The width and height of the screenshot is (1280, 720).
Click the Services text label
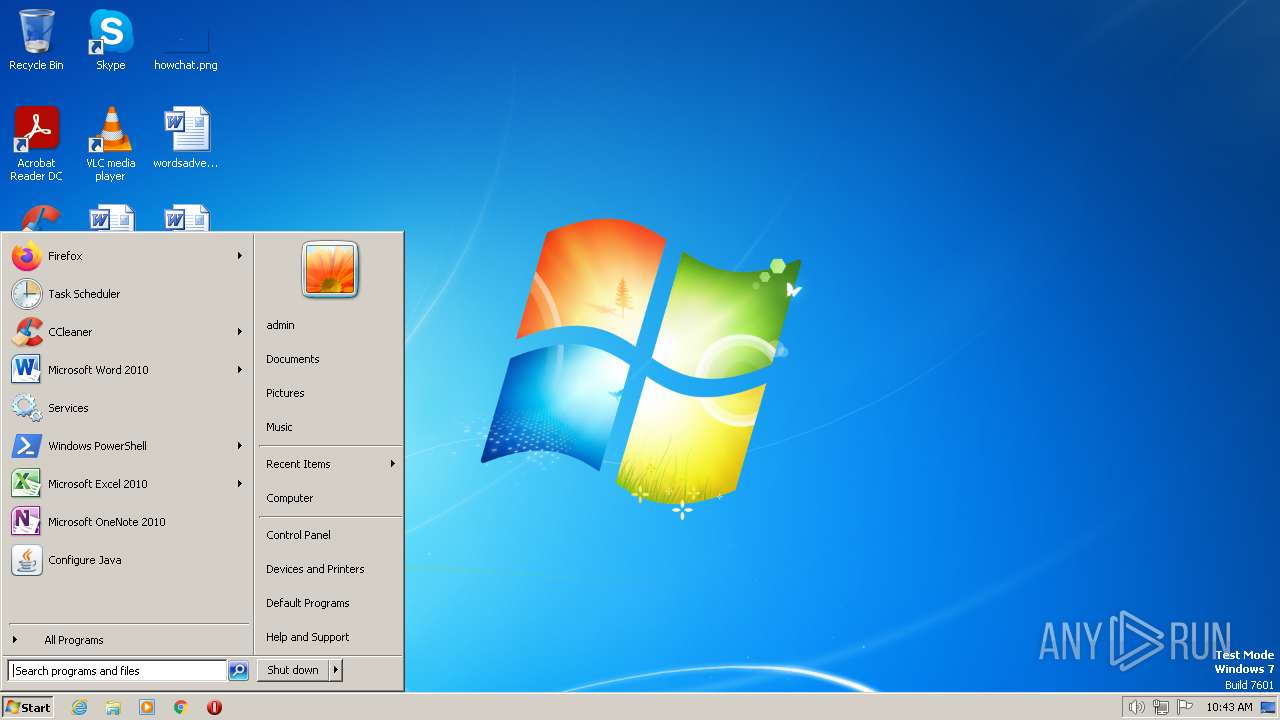(68, 408)
